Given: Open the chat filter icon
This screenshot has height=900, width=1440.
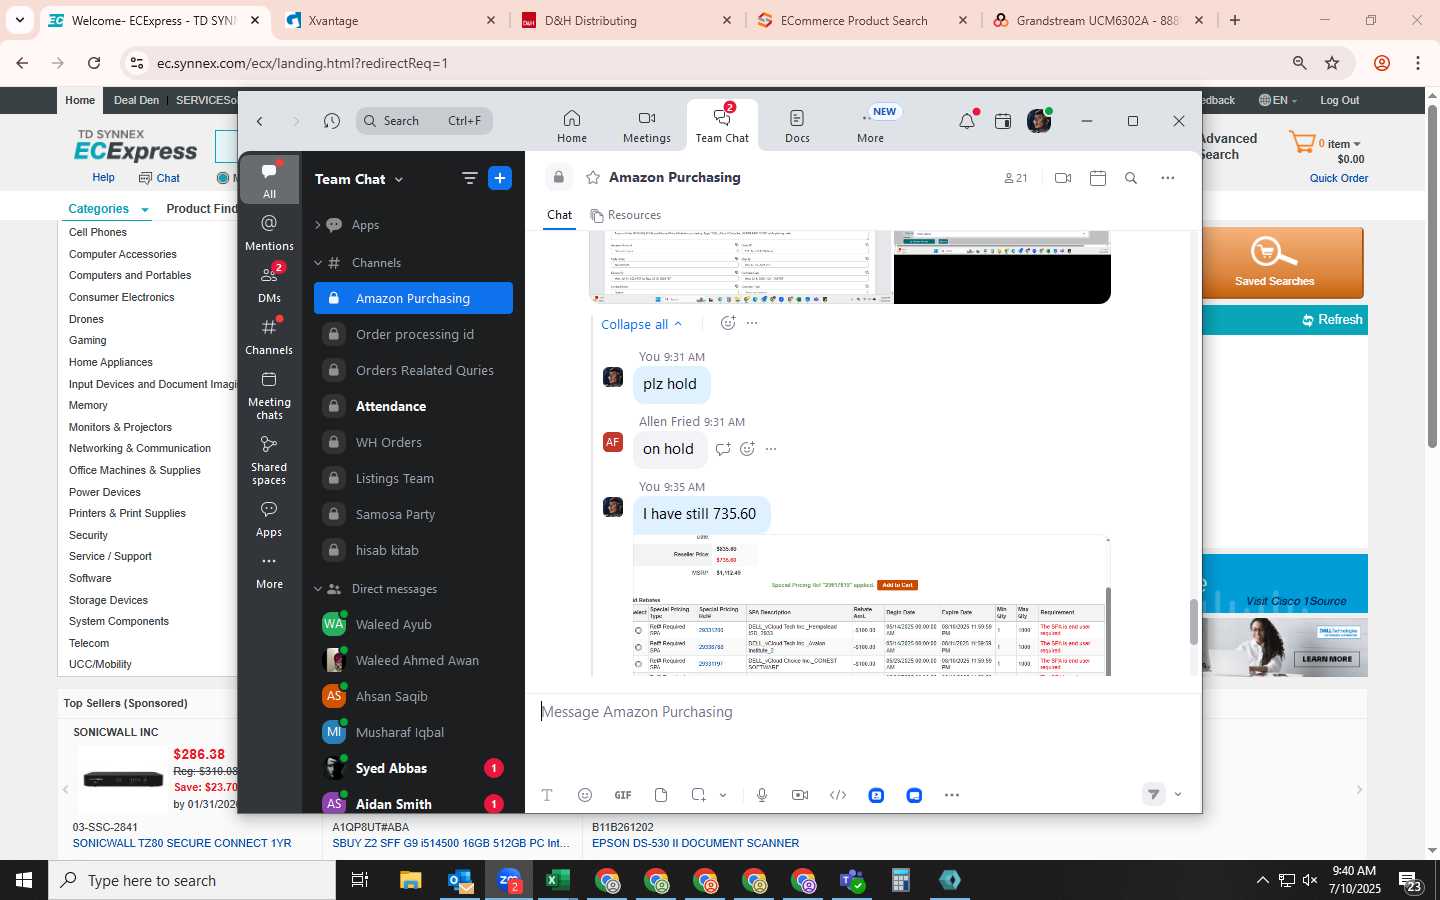Looking at the screenshot, I should click(469, 178).
